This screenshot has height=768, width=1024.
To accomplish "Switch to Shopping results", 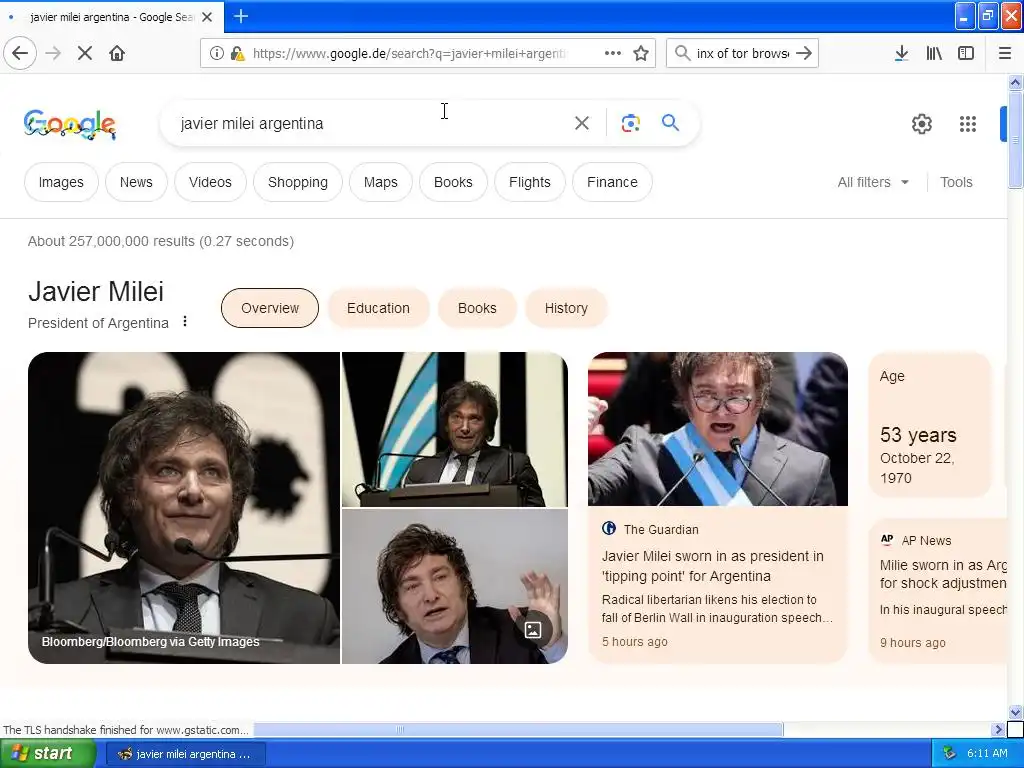I will click(298, 182).
